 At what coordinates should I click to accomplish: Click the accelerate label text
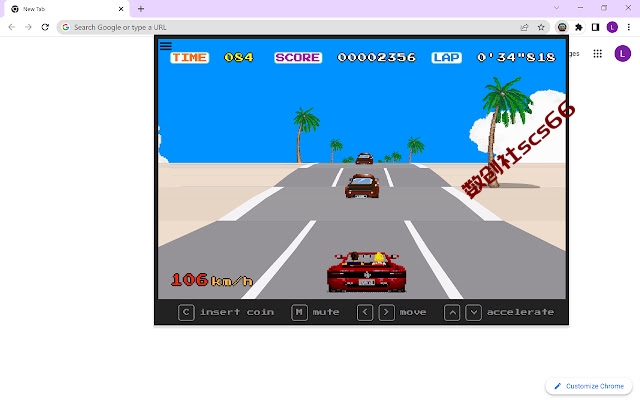point(520,312)
